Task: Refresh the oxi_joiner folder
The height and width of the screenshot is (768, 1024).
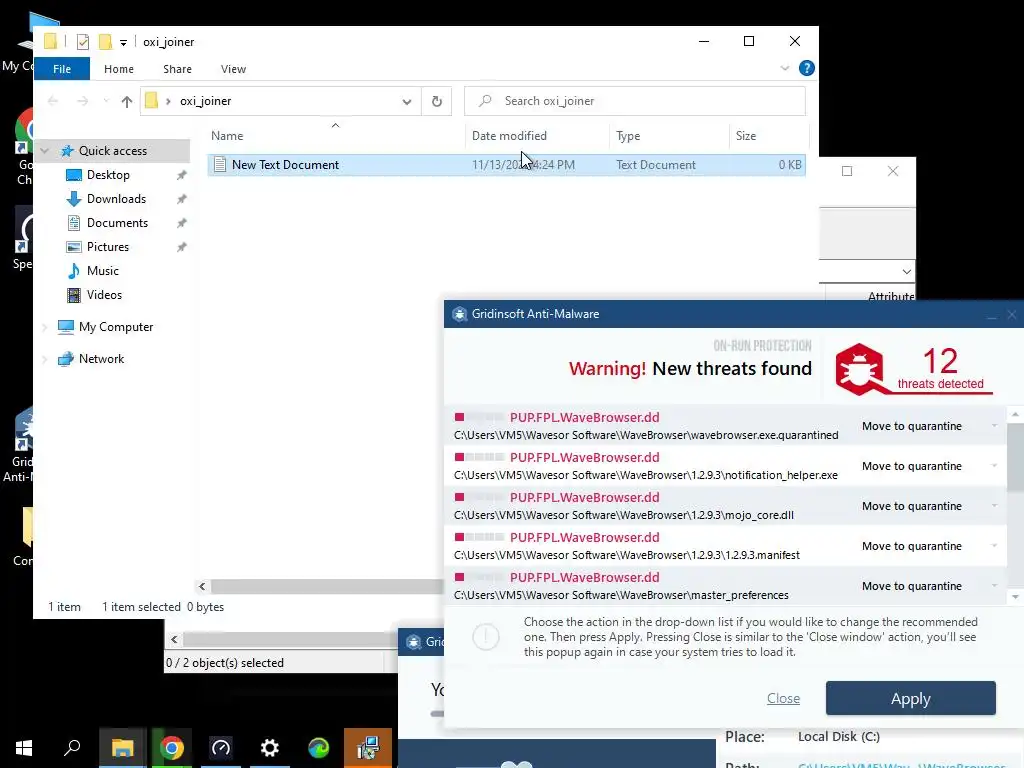Action: (437, 101)
